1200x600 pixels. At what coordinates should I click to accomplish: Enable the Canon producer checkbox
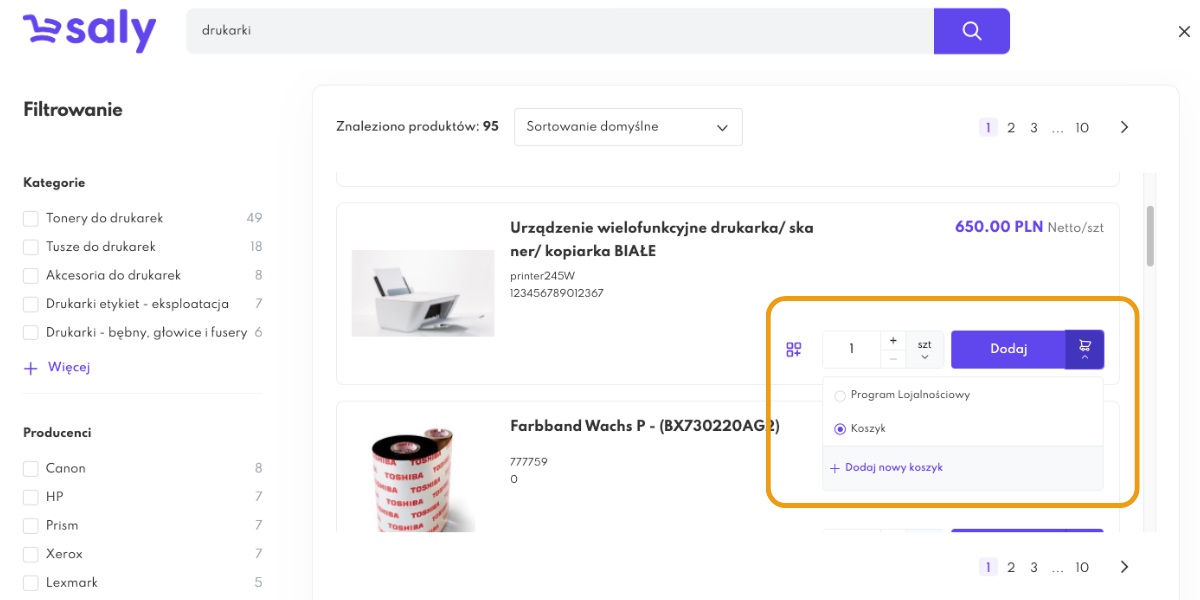31,468
